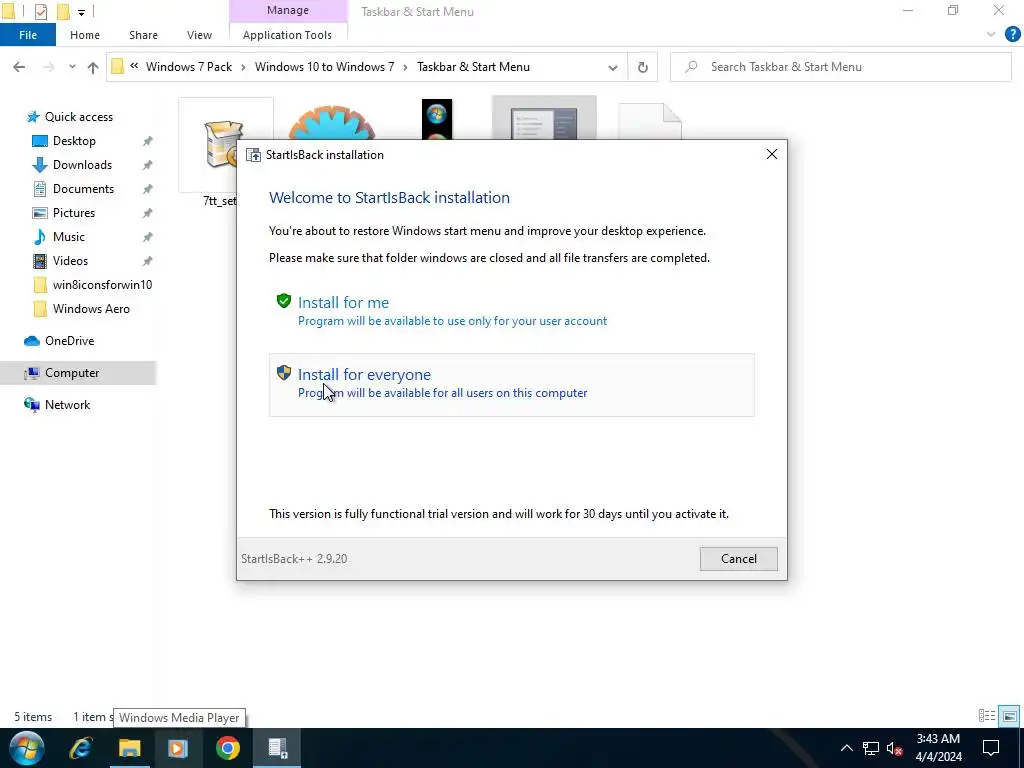Open recent locations dropdown arrow
1024x768 pixels.
(72, 67)
